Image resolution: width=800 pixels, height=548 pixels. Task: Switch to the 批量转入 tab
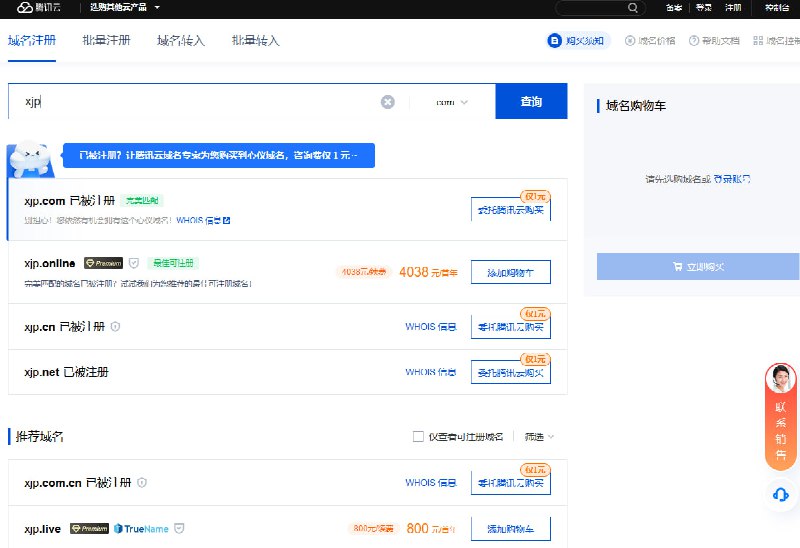pos(255,40)
